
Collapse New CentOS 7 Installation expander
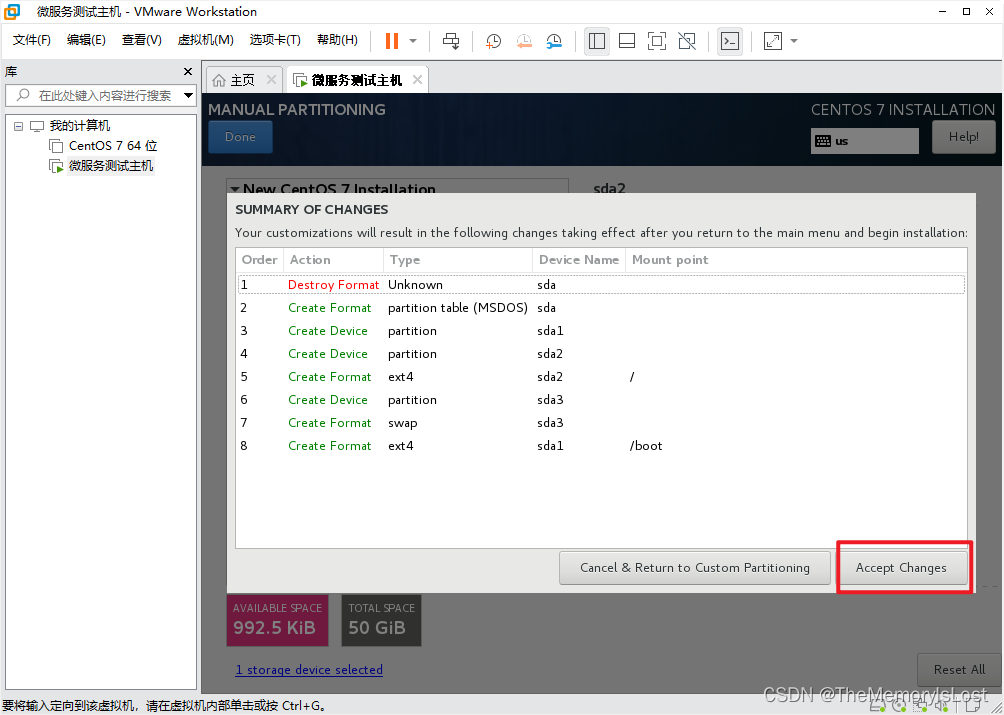(235, 189)
